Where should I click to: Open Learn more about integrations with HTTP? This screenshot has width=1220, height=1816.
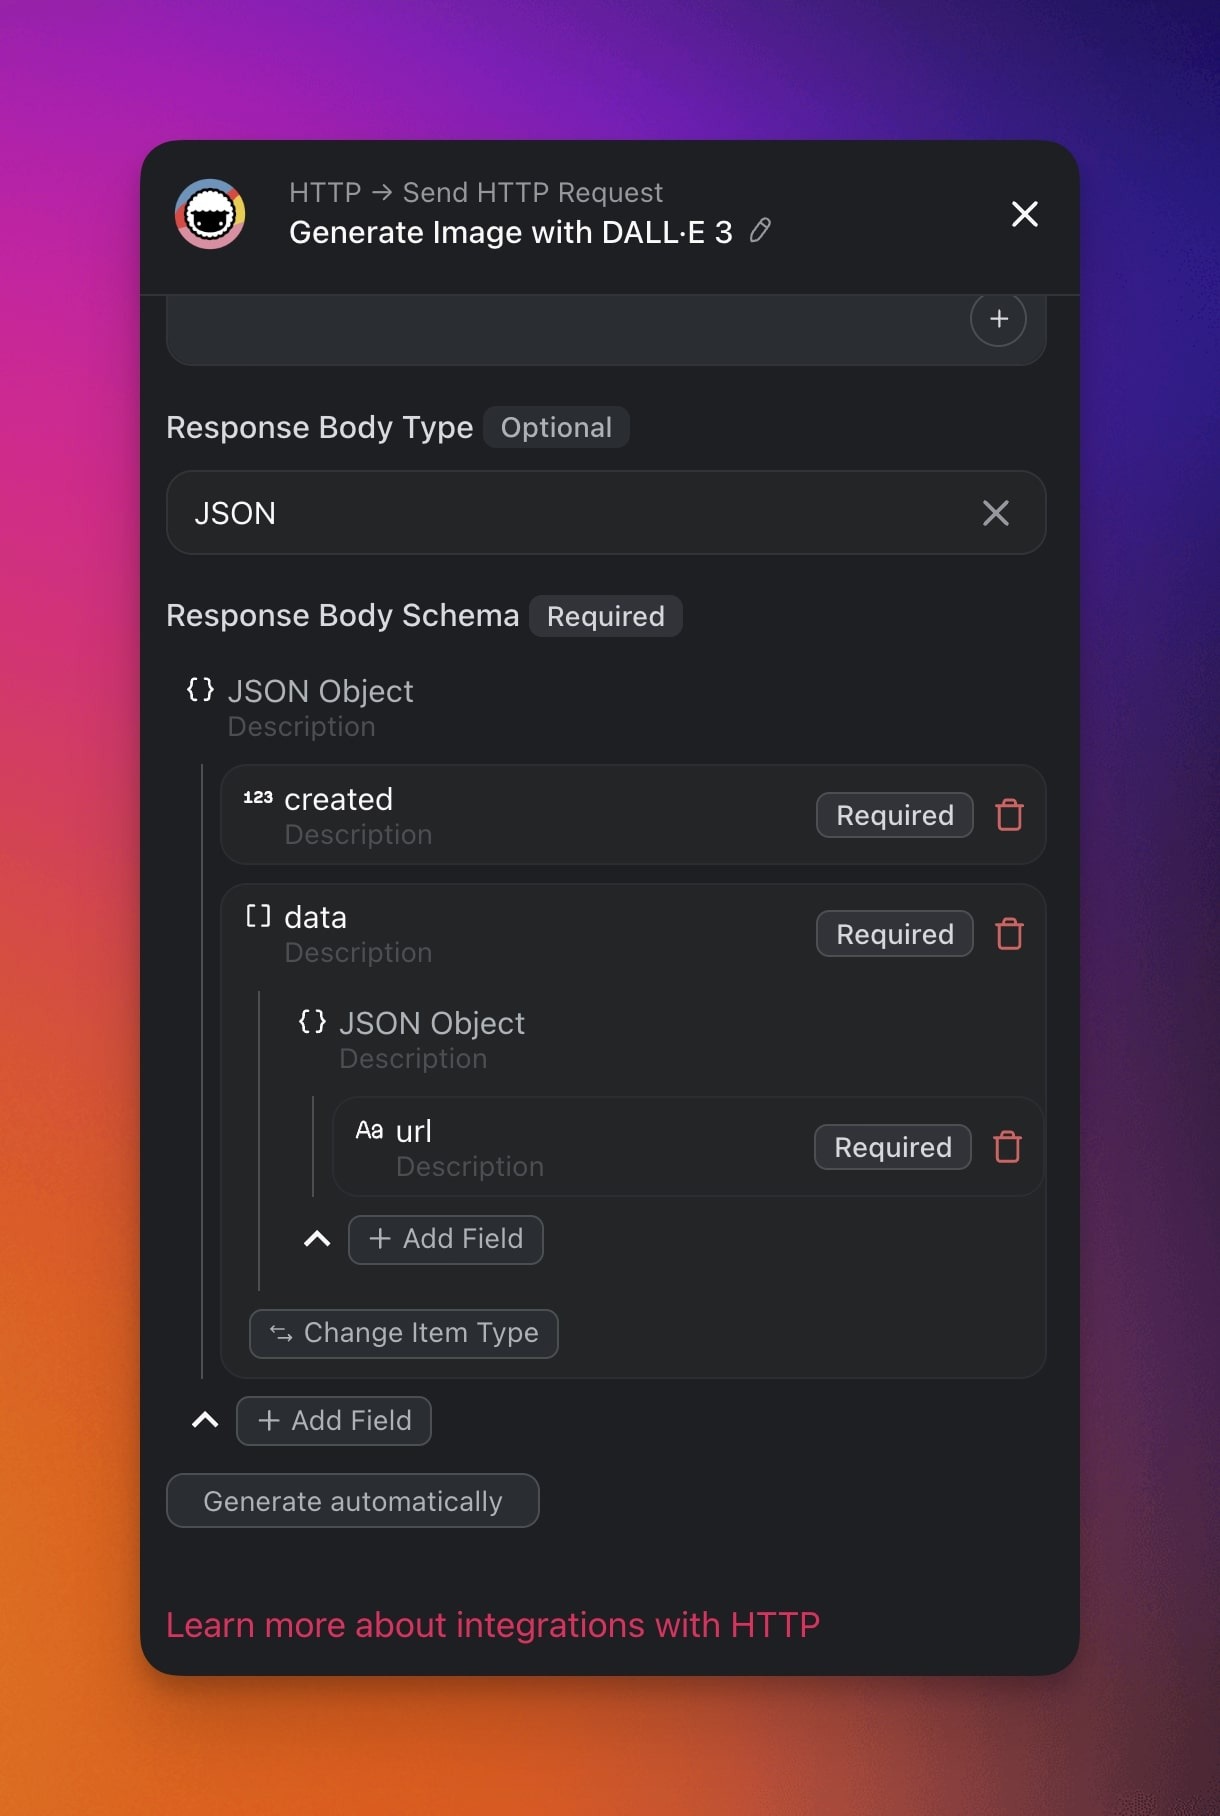492,1625
